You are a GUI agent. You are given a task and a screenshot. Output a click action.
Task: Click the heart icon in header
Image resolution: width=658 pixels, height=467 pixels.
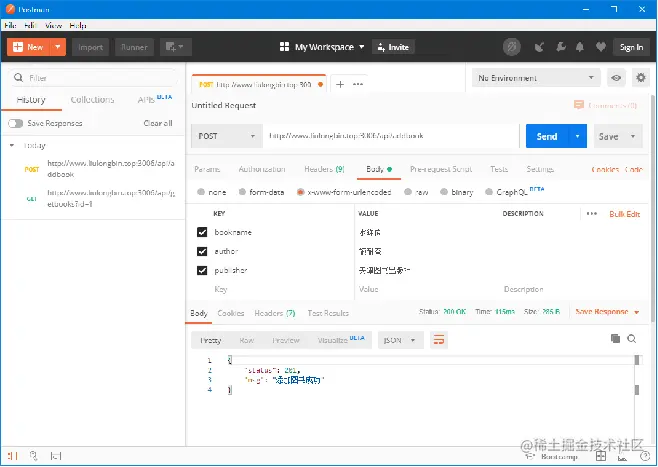(x=601, y=47)
